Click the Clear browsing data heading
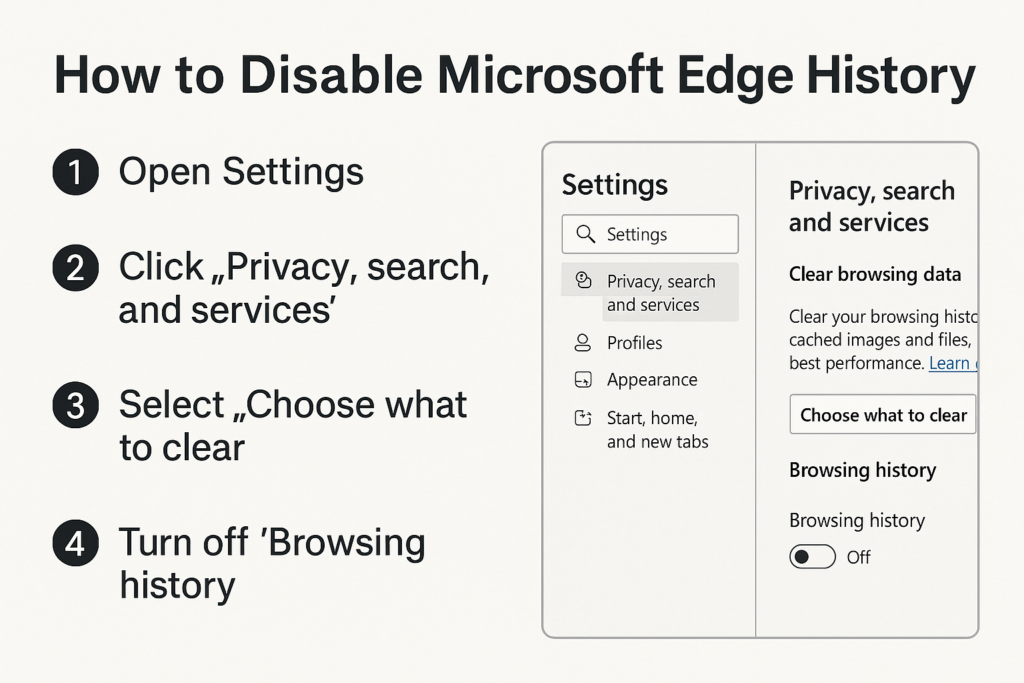Screen dimensions: 1024x683 [874, 274]
